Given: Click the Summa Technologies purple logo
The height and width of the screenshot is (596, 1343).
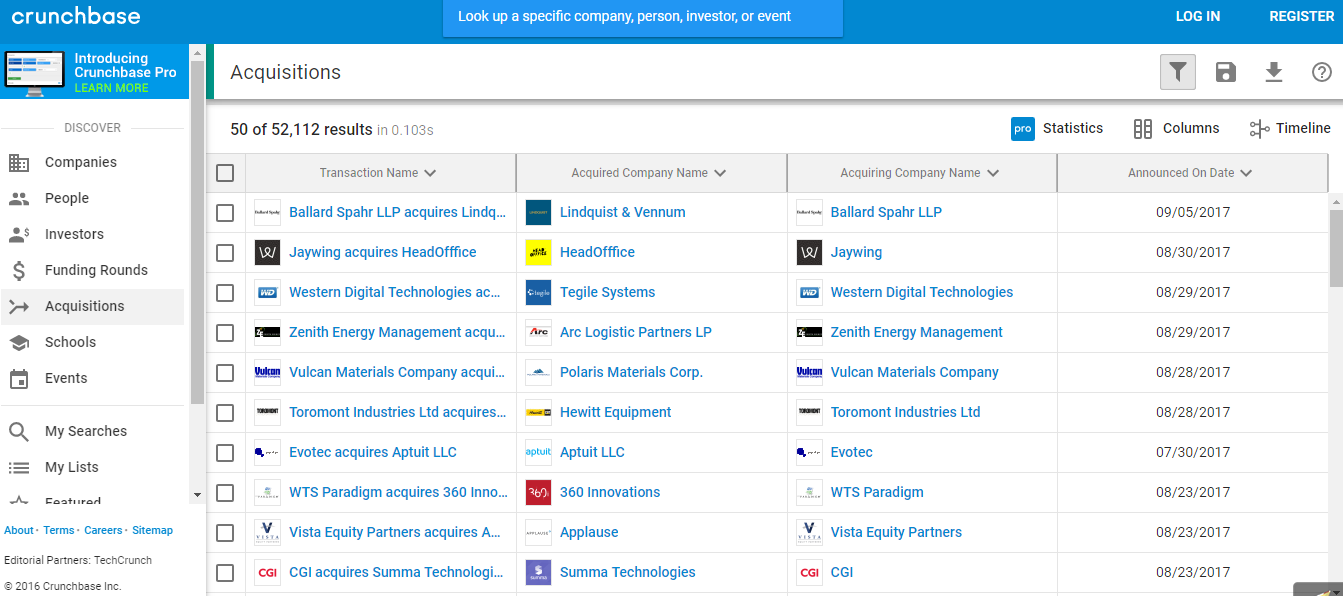Looking at the screenshot, I should click(538, 572).
